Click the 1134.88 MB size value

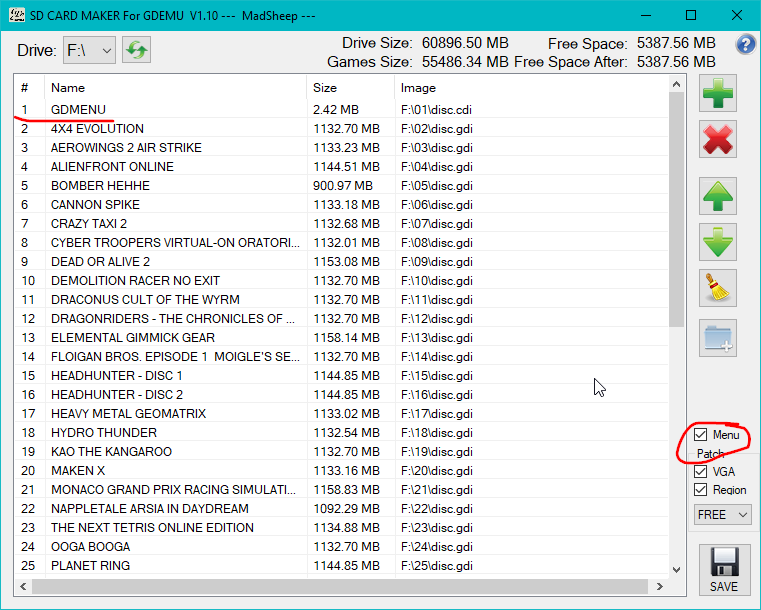point(347,528)
